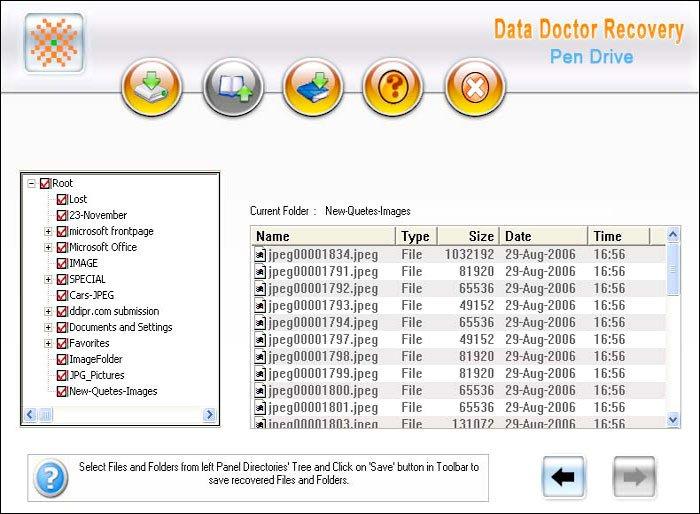The image size is (700, 514).
Task: Select the New-Quetes-Images folder label
Action: (x=113, y=391)
